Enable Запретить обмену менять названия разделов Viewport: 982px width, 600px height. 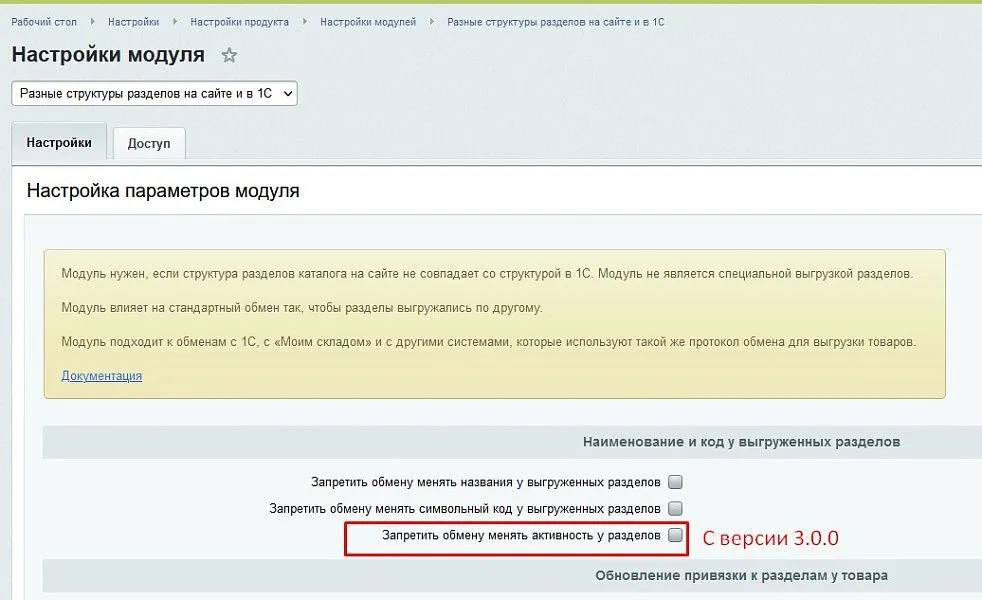(x=675, y=481)
